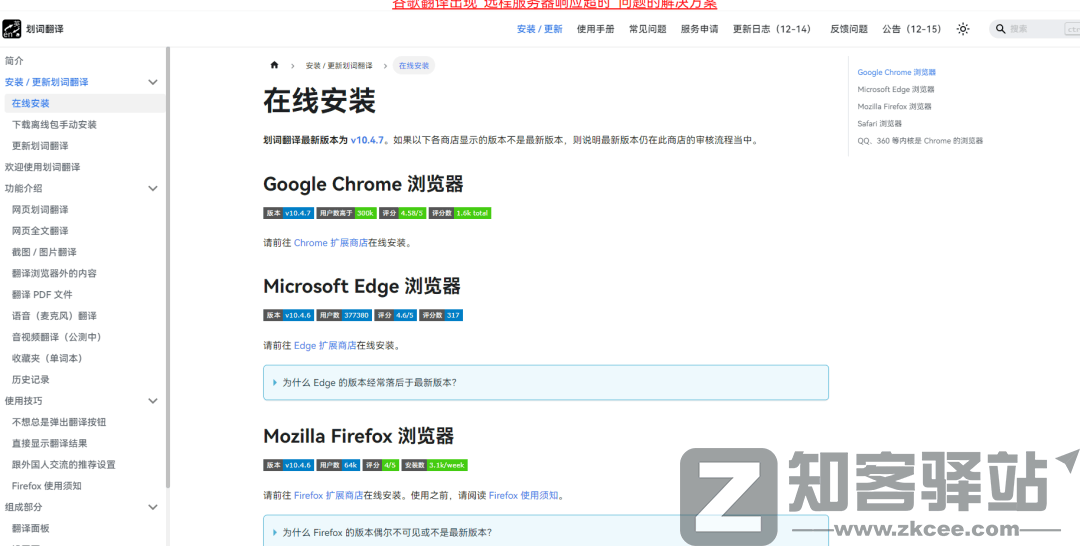The width and height of the screenshot is (1080, 546).
Task: Click the search magnifier icon
Action: [1000, 29]
